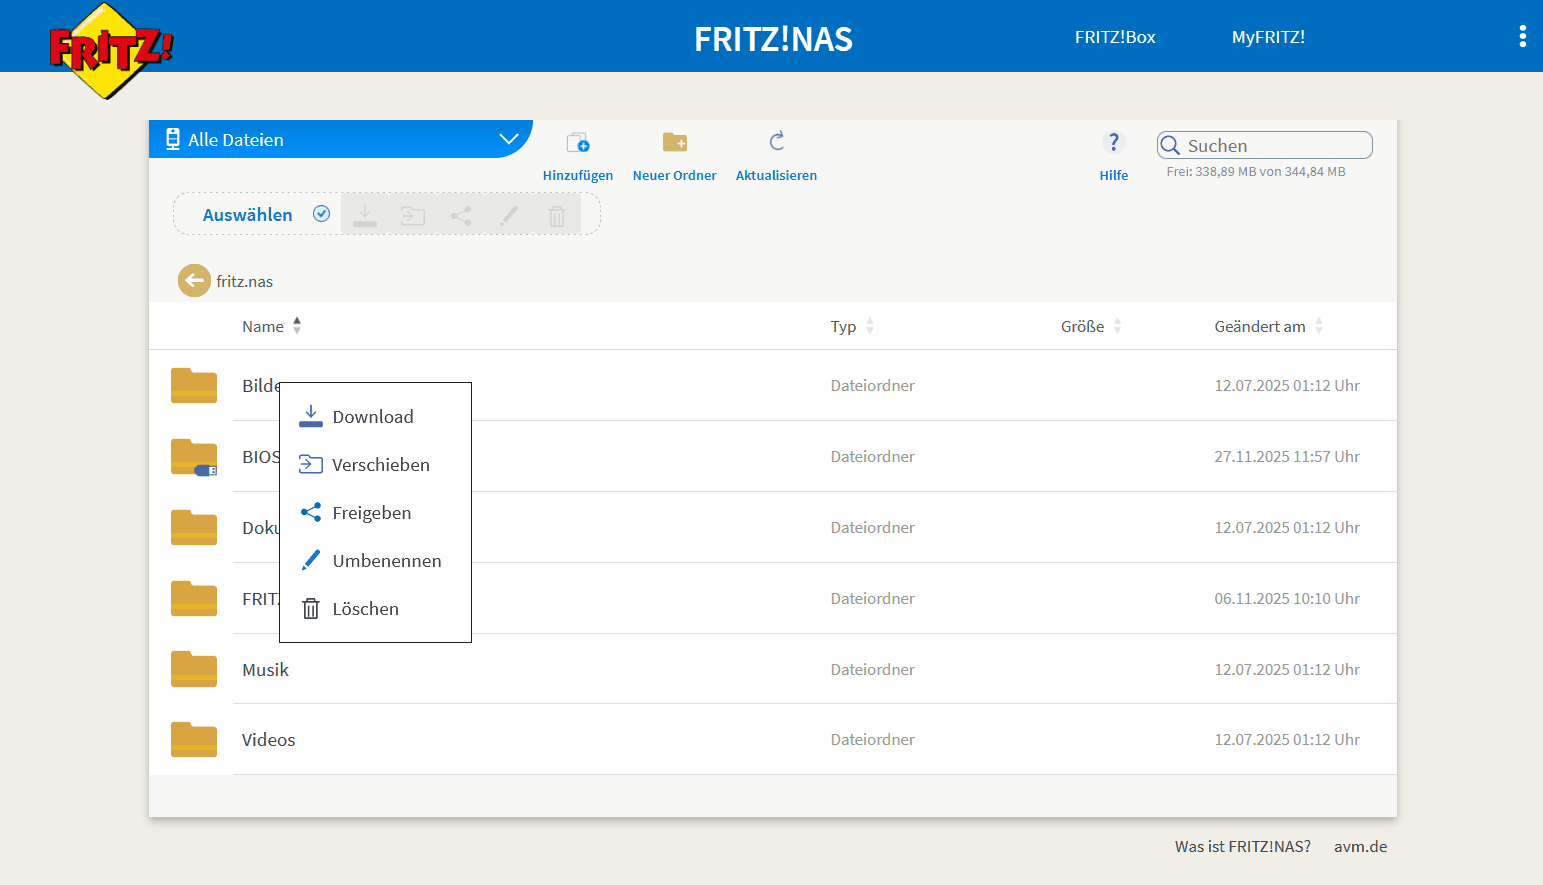Open the 'Was ist FRITZ!NAS?' link
1543x885 pixels.
pyautogui.click(x=1243, y=846)
